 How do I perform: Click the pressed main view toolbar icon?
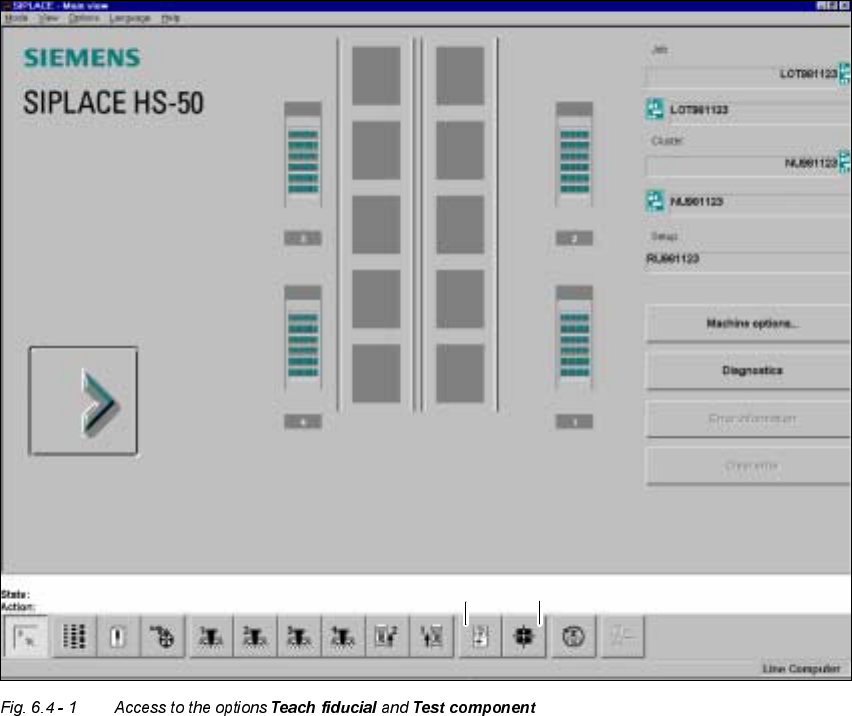(x=25, y=636)
